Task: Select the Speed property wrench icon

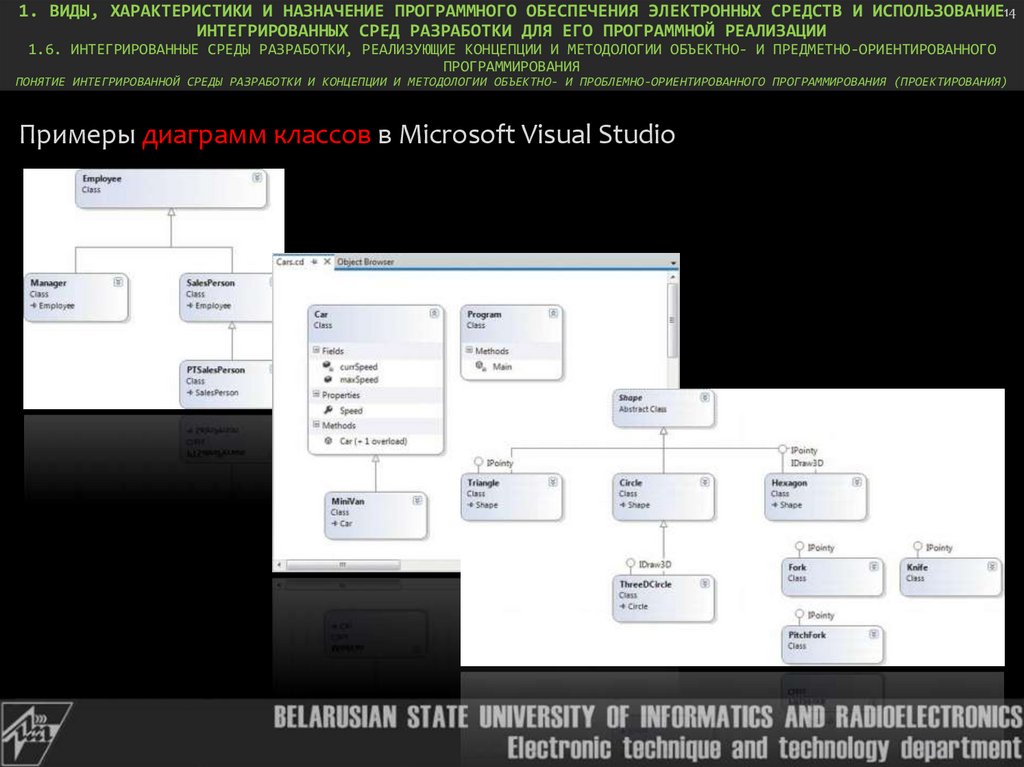Action: pos(328,410)
